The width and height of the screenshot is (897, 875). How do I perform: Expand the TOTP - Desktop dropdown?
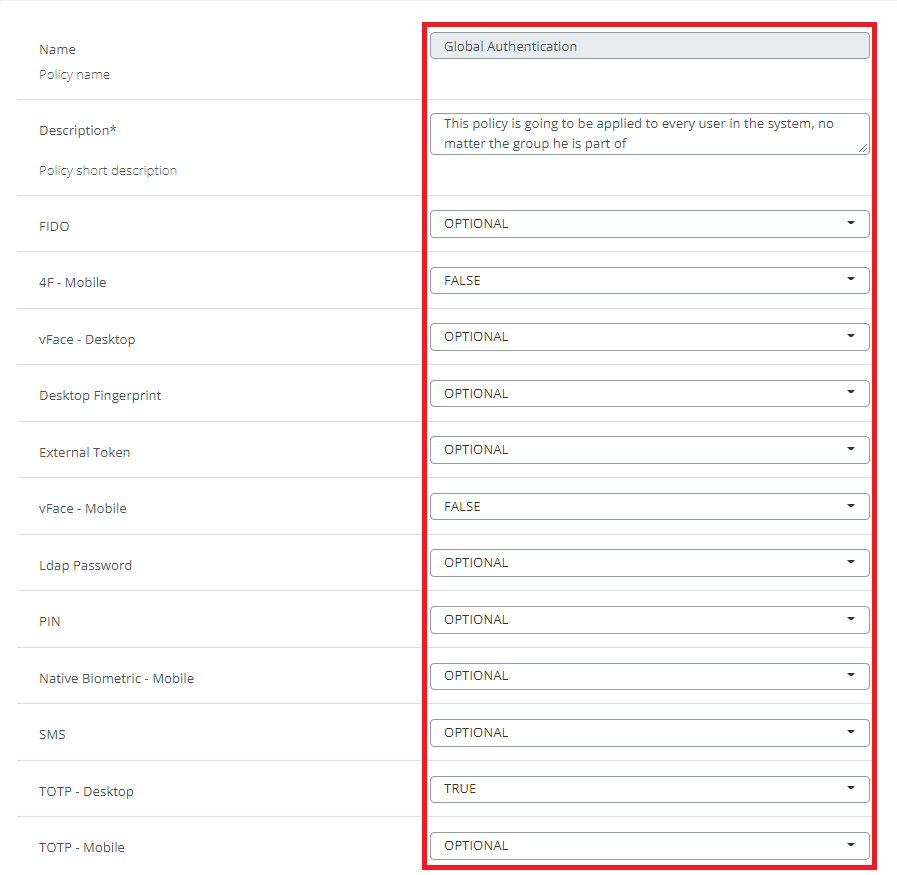649,789
